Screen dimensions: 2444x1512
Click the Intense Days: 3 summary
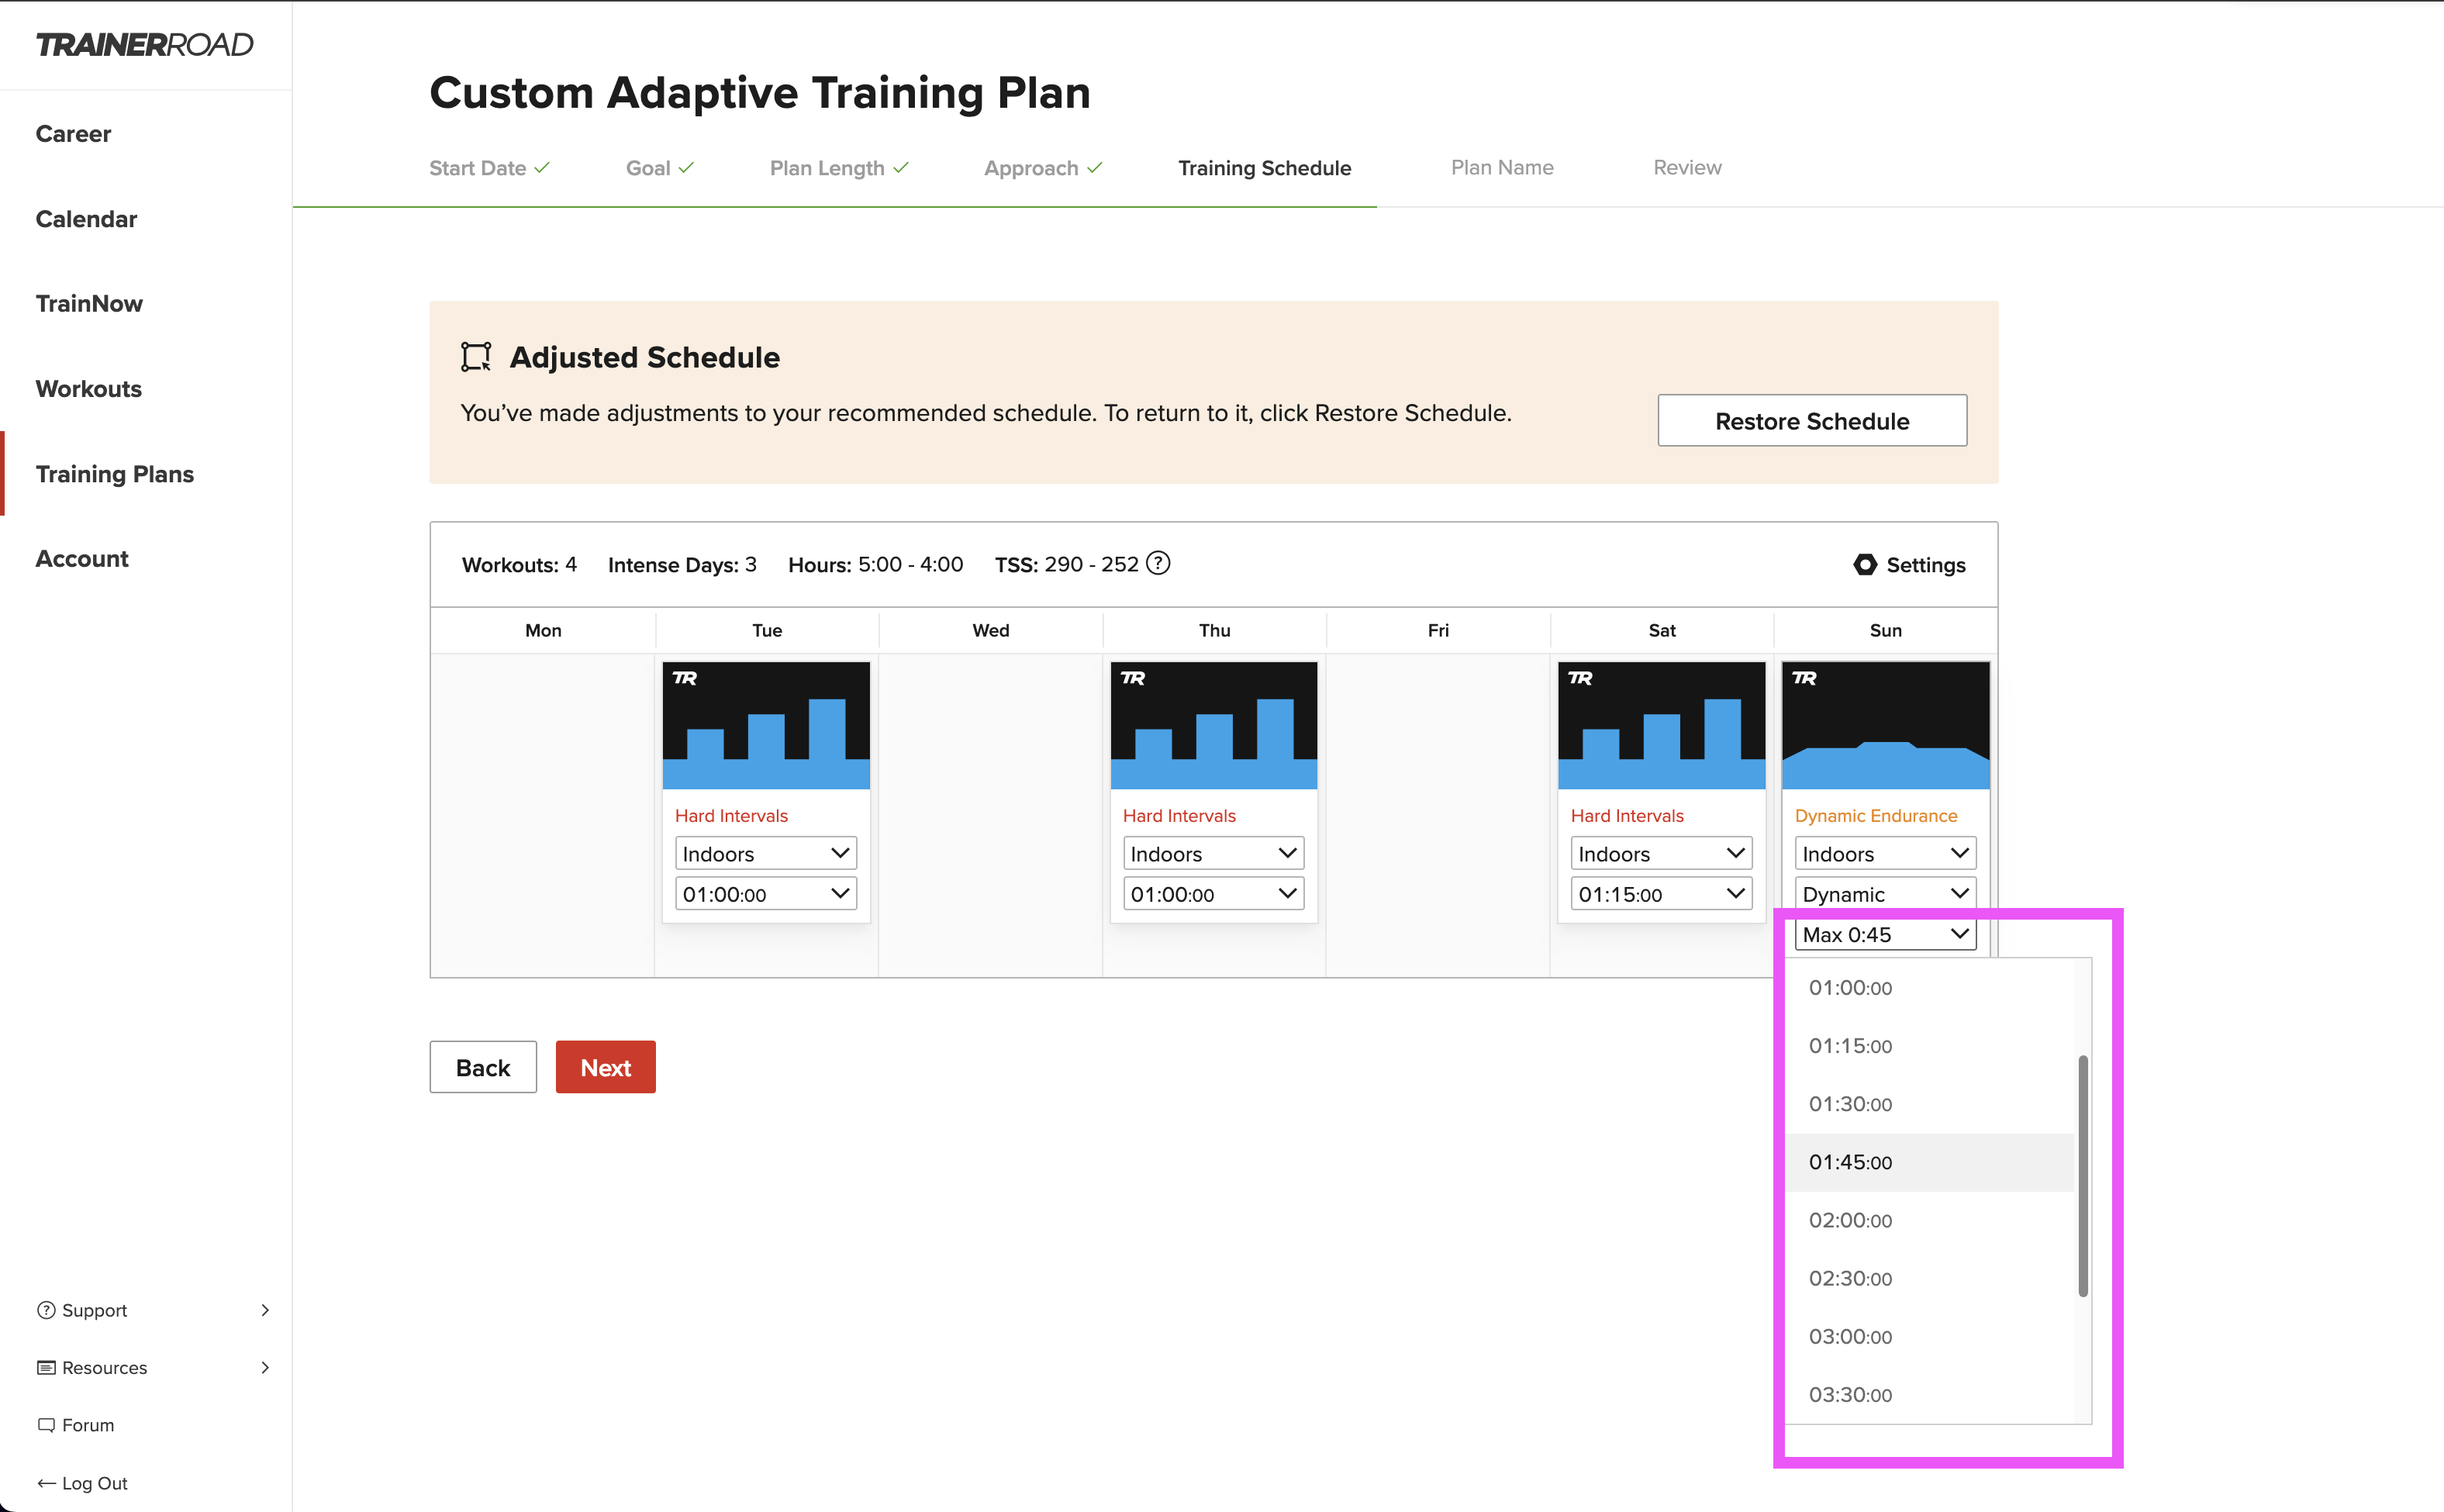click(682, 565)
